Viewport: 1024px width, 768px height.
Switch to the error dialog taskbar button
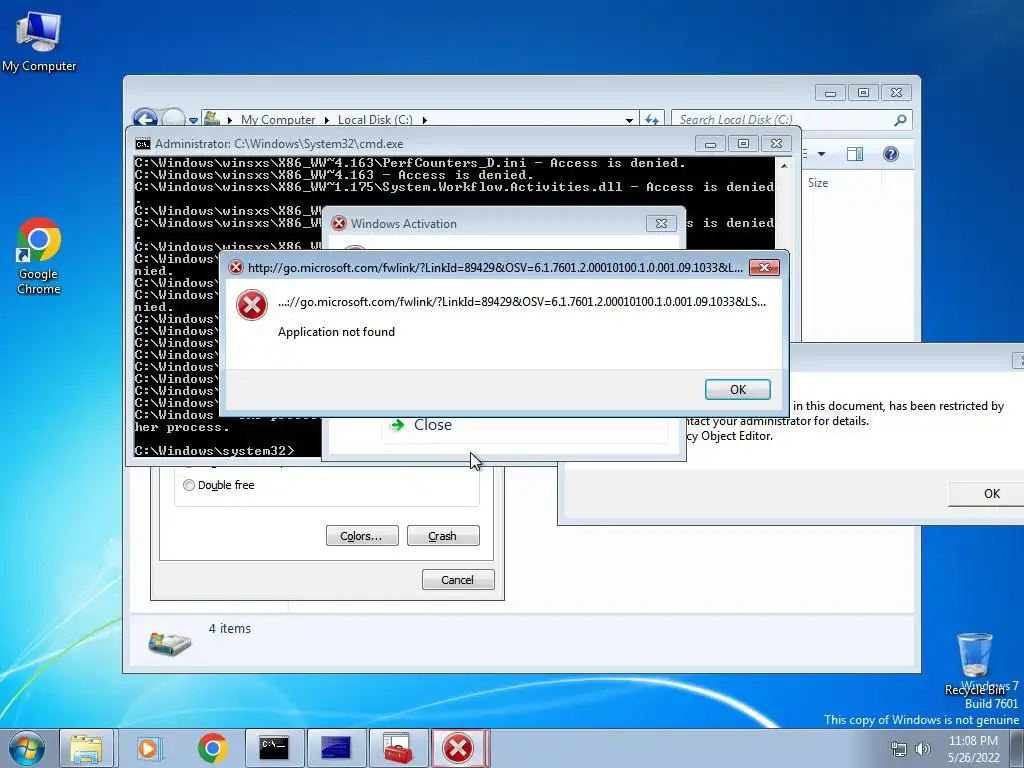point(458,748)
